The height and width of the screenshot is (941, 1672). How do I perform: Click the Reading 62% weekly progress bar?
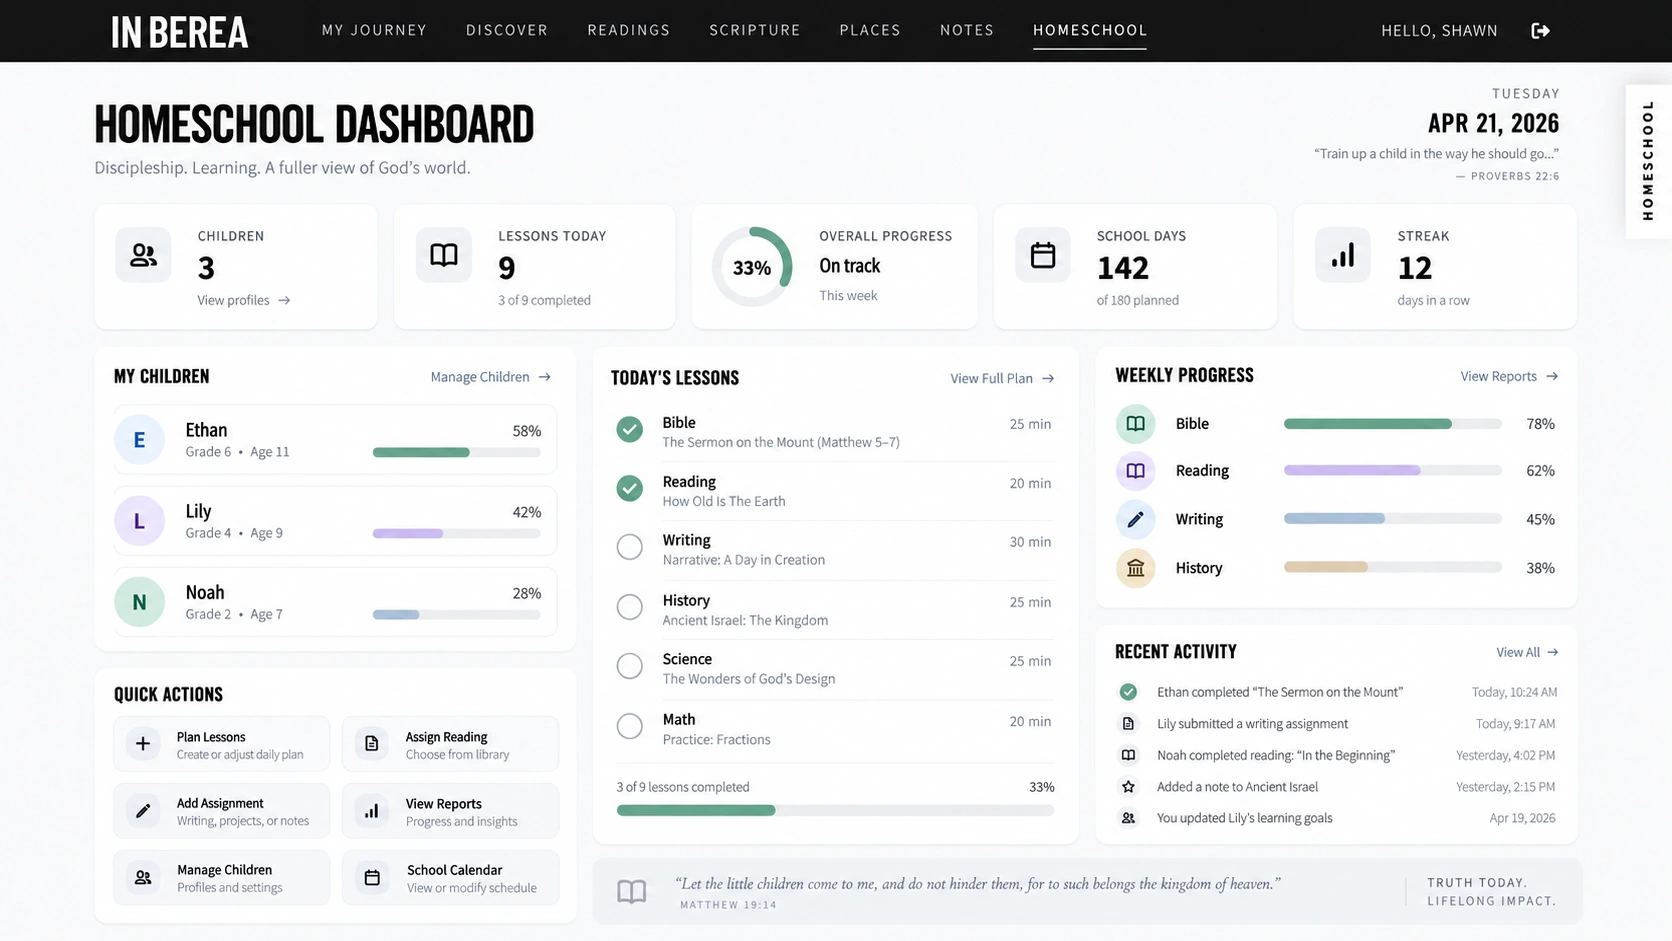click(x=1393, y=470)
